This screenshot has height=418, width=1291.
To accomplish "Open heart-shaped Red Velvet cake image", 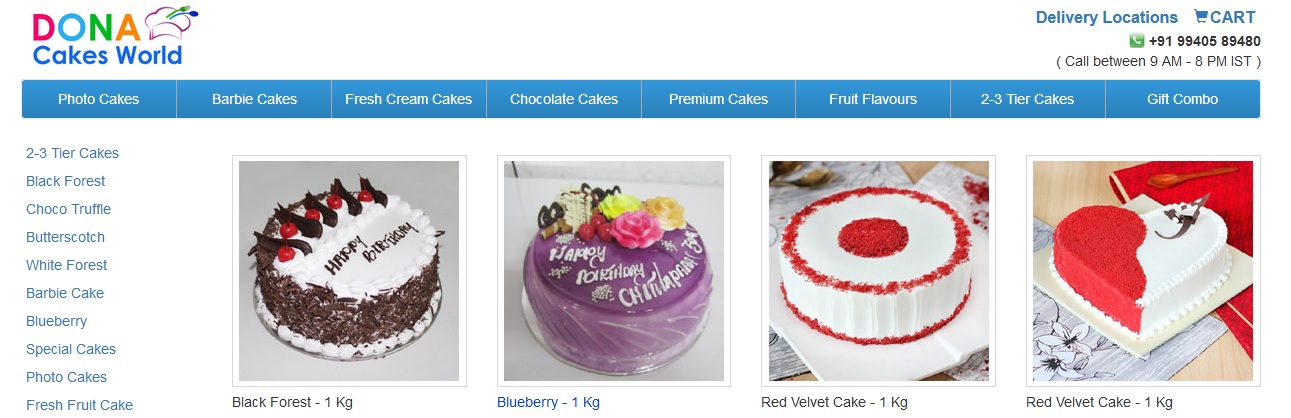I will coord(1143,271).
